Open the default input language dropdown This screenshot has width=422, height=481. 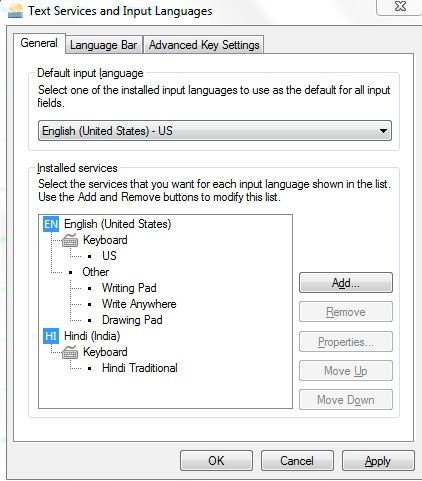(215, 131)
